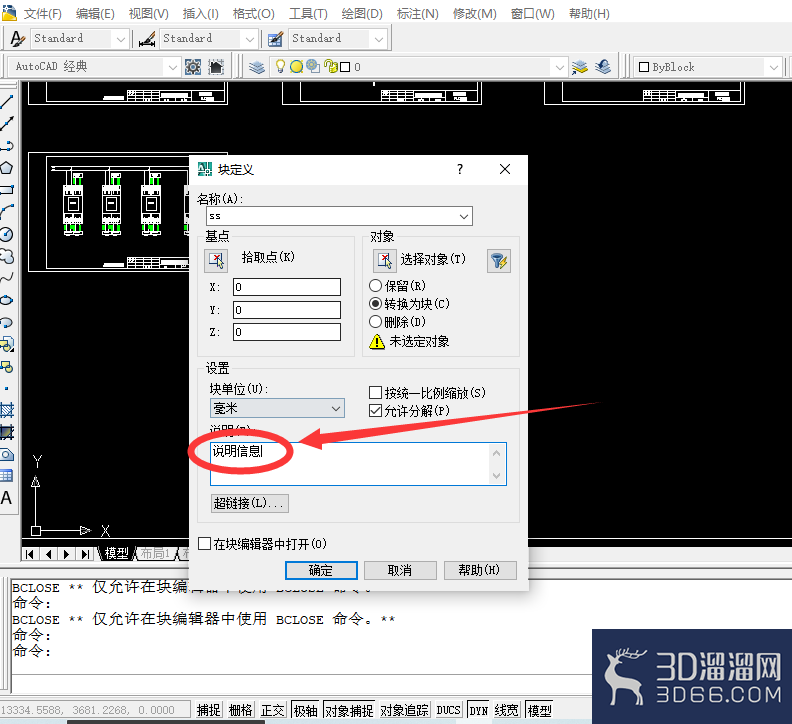Open the text style Standard dropdown
Image resolution: width=792 pixels, height=724 pixels.
click(x=121, y=39)
